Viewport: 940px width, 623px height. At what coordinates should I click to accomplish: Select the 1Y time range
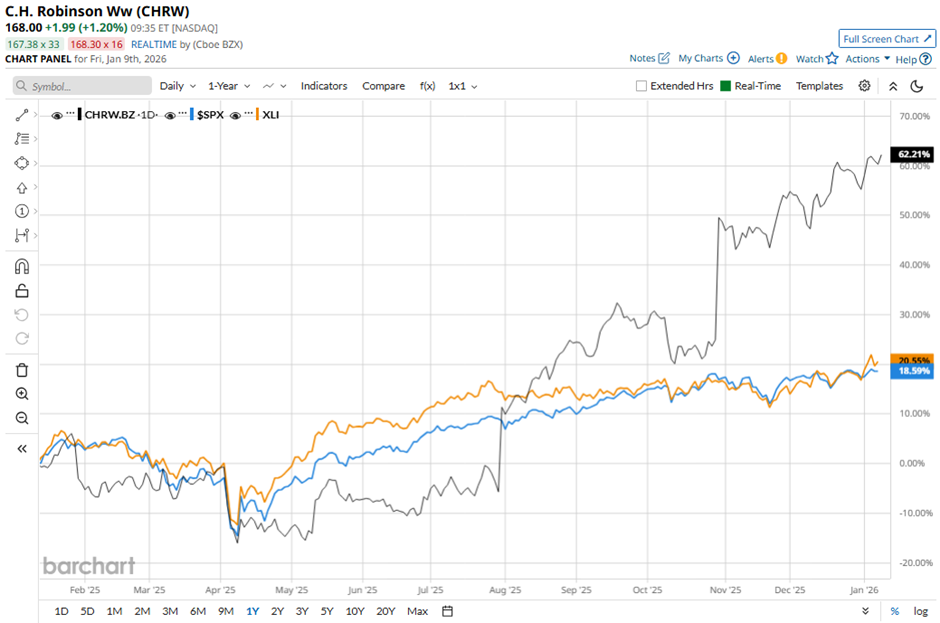pyautogui.click(x=252, y=611)
